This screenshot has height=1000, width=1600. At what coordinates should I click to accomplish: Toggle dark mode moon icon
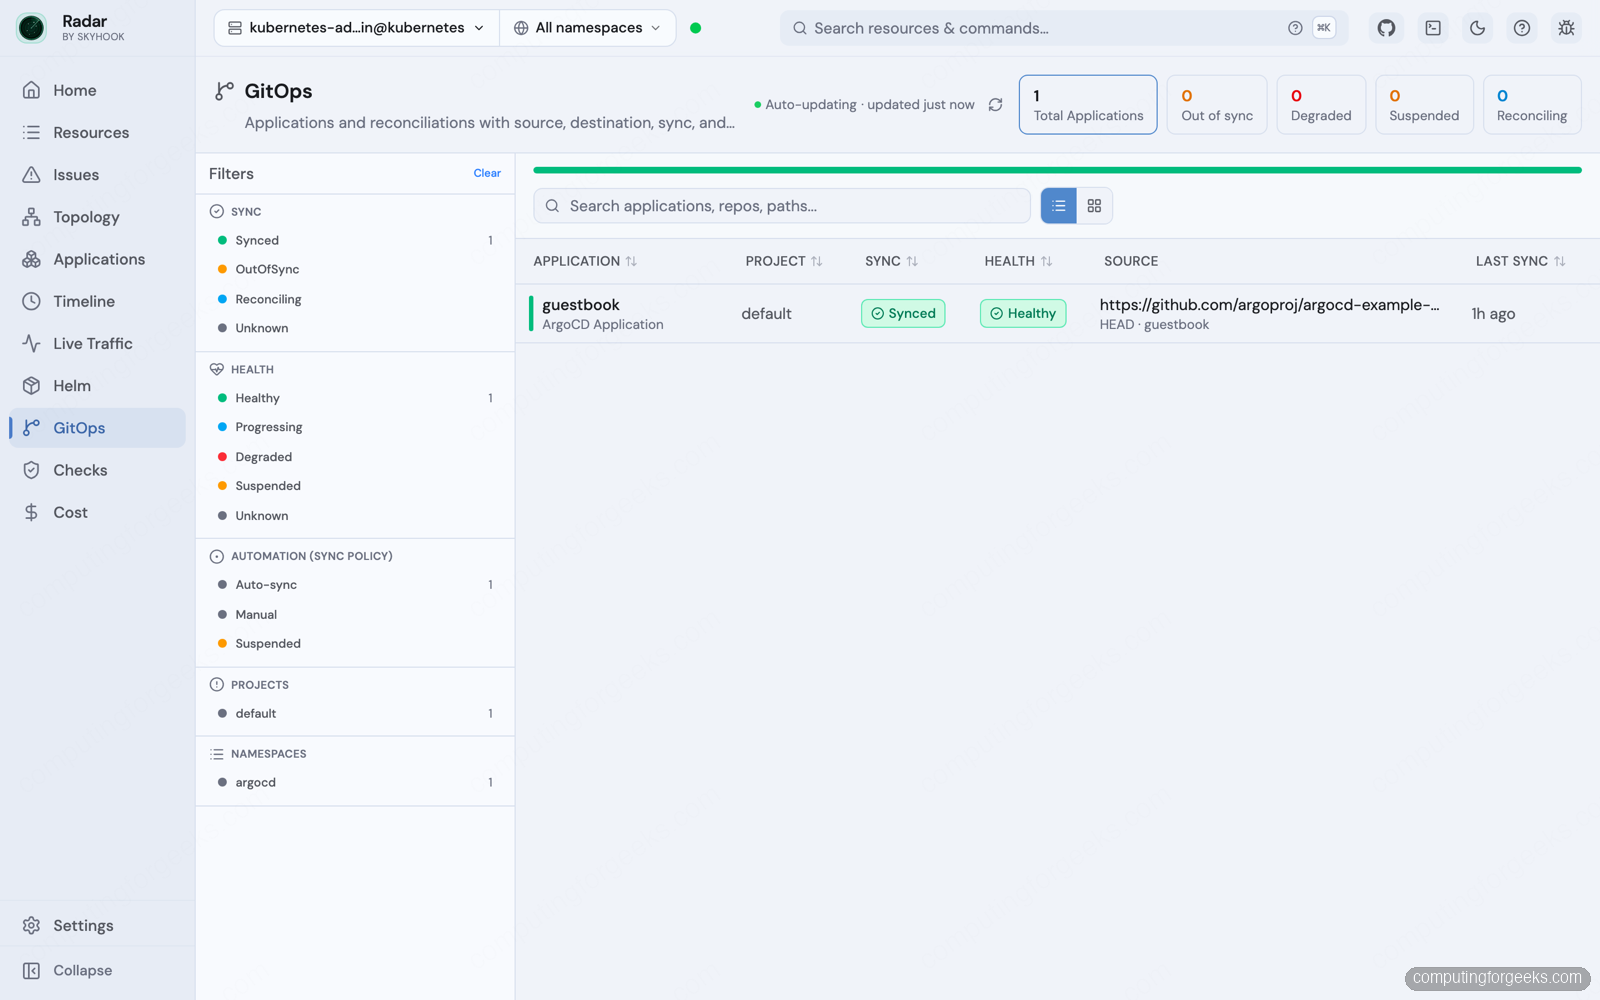pyautogui.click(x=1477, y=28)
